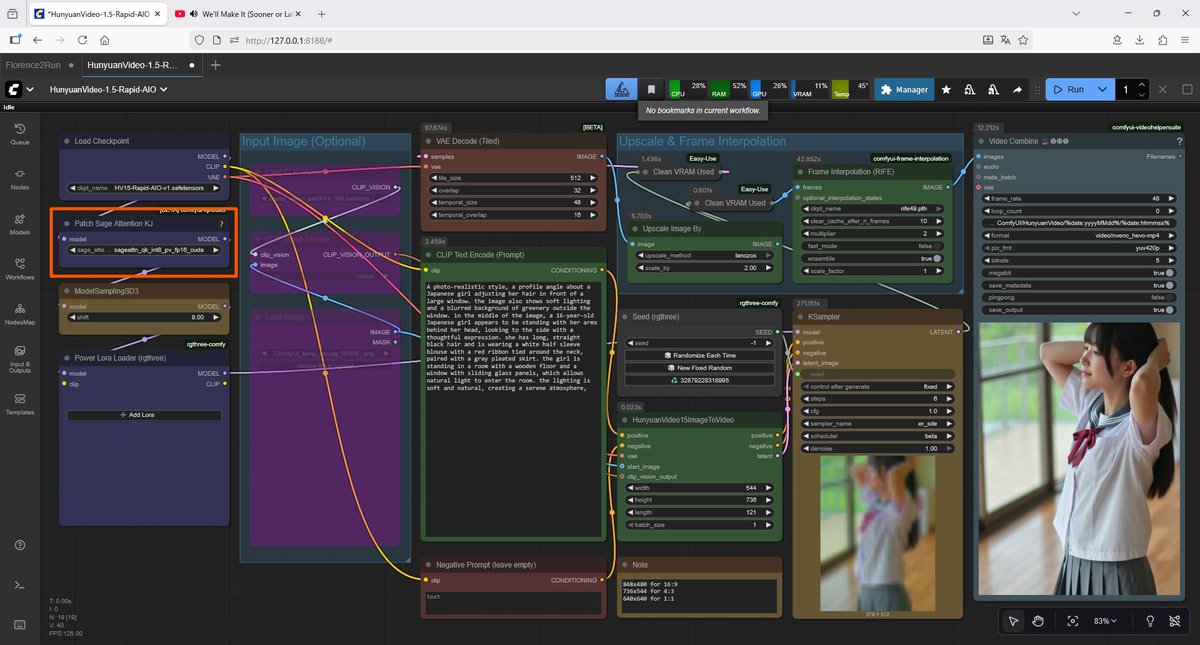Click the star favorites icon in toolbar
Screen dimensions: 1200x645
[946, 89]
